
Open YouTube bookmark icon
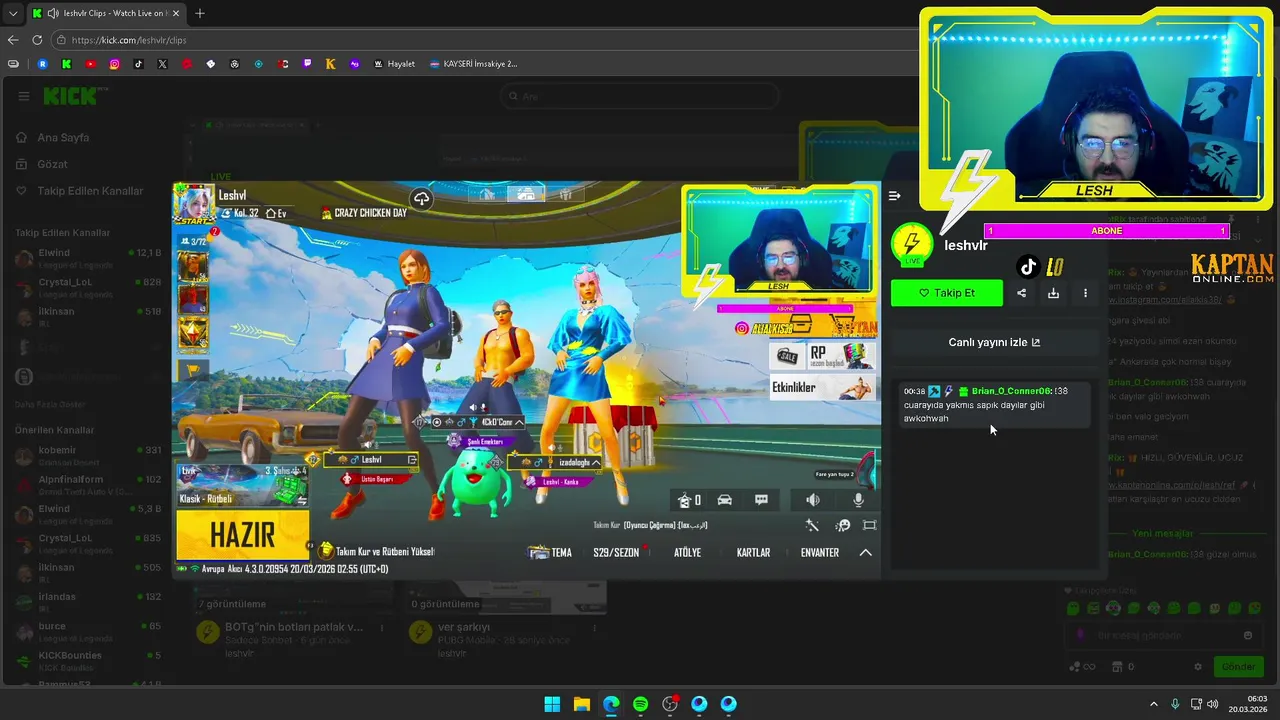tap(91, 64)
